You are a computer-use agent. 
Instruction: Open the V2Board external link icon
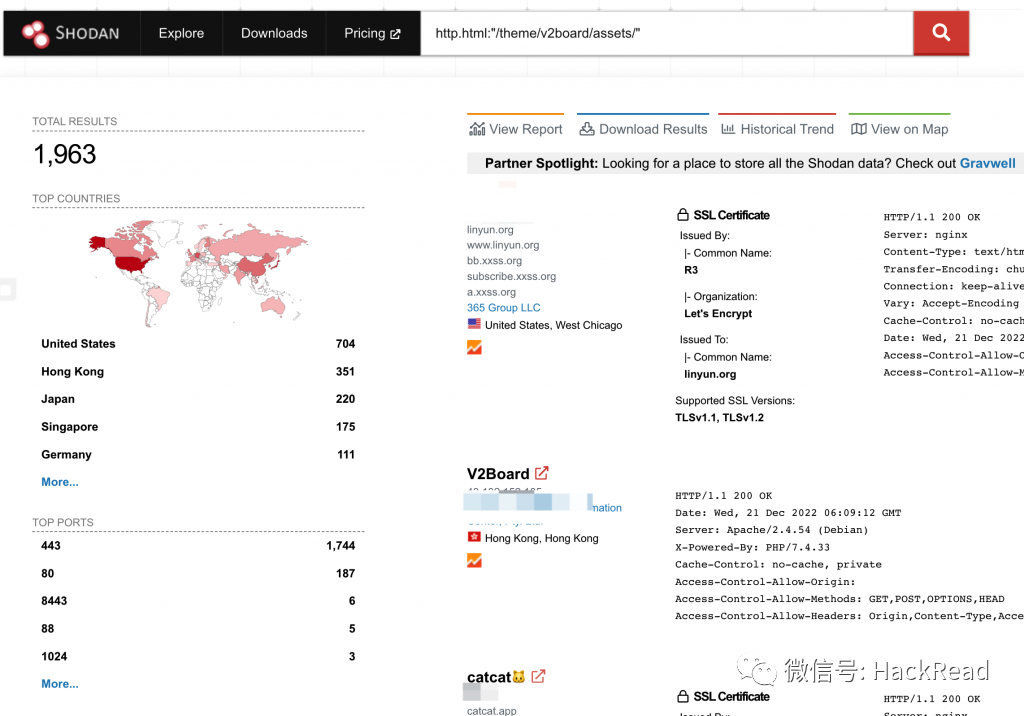click(541, 473)
